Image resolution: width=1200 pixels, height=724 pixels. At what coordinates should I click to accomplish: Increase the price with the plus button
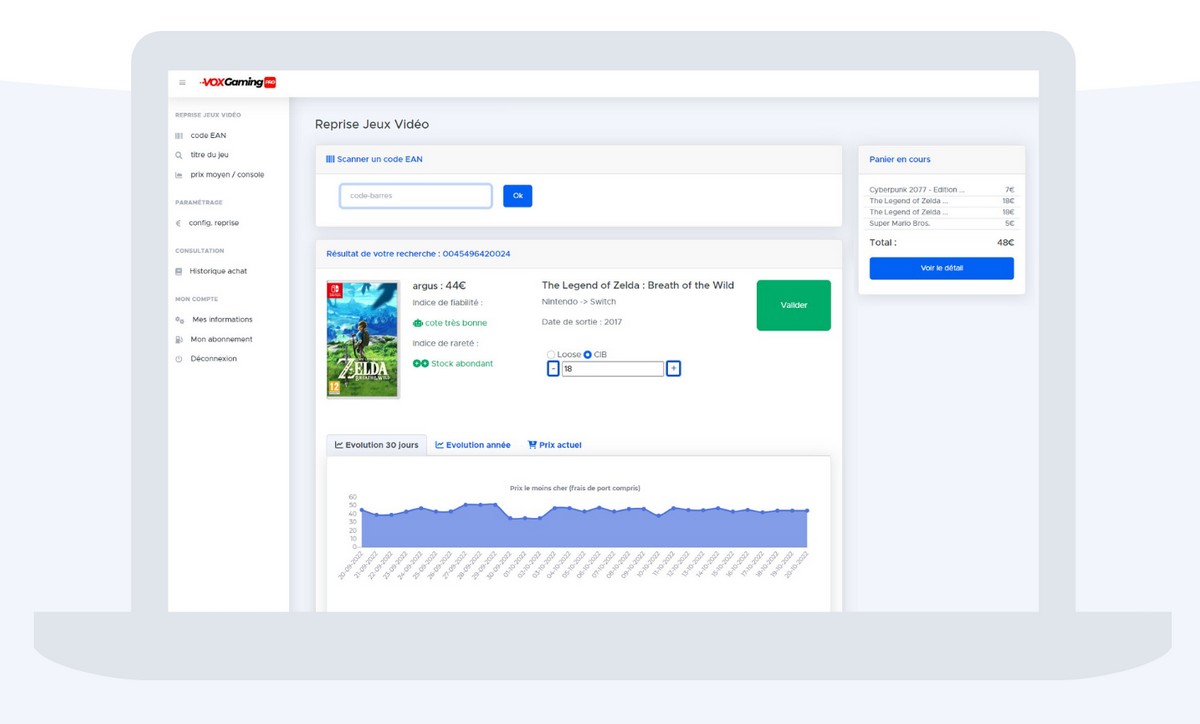(674, 369)
